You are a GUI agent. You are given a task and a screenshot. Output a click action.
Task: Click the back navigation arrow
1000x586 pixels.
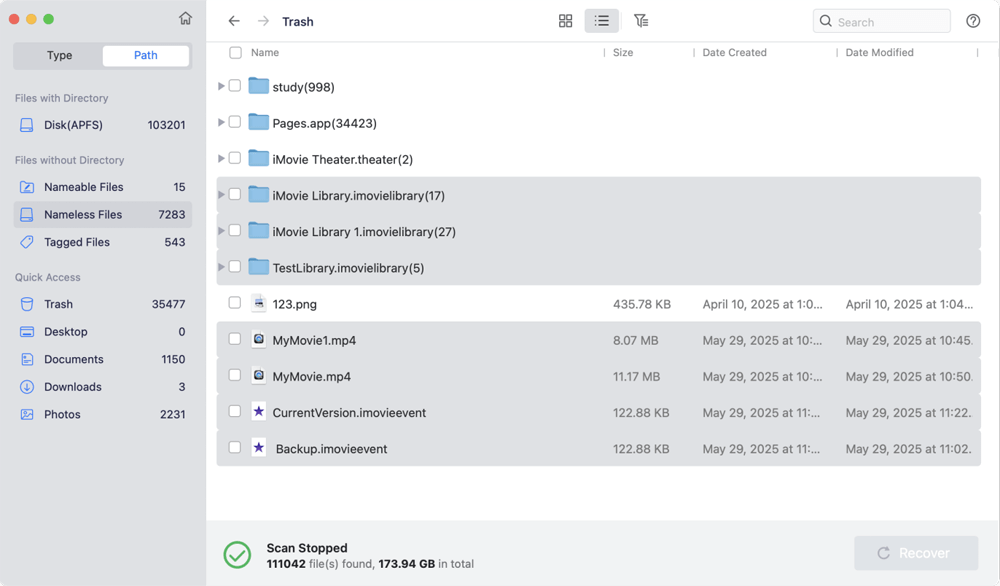click(234, 21)
